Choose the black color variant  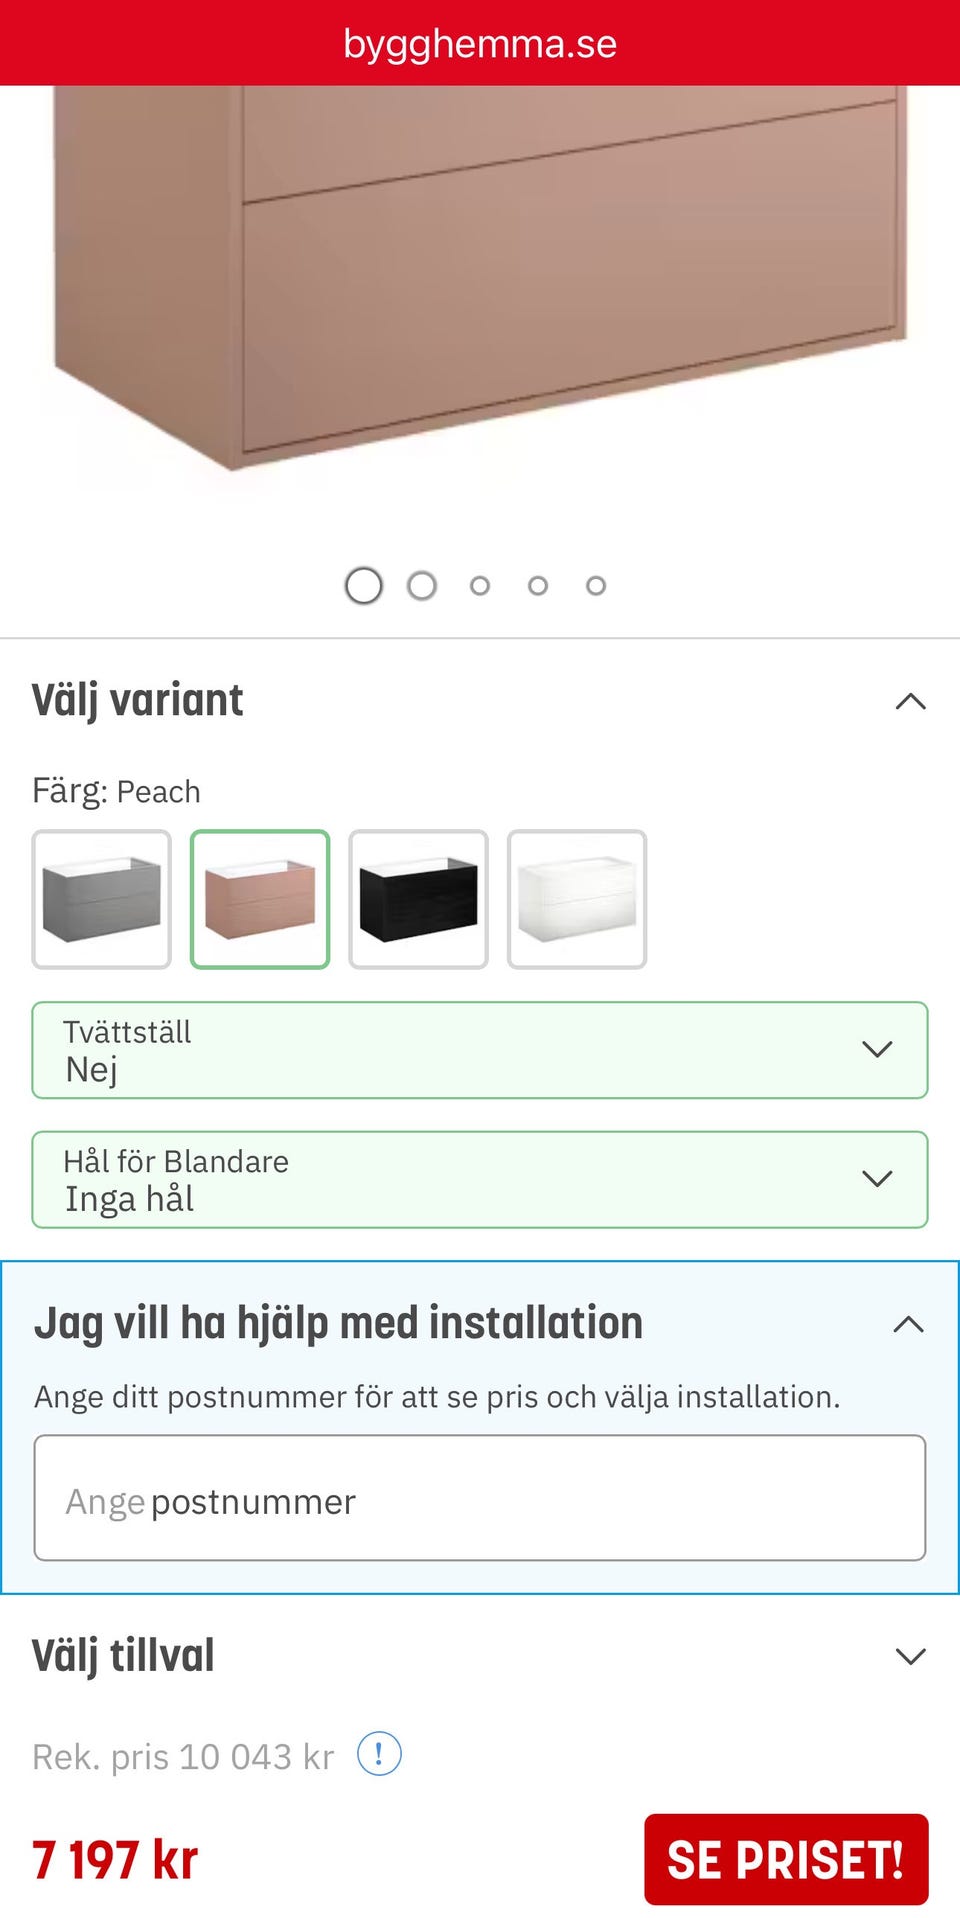(x=418, y=899)
